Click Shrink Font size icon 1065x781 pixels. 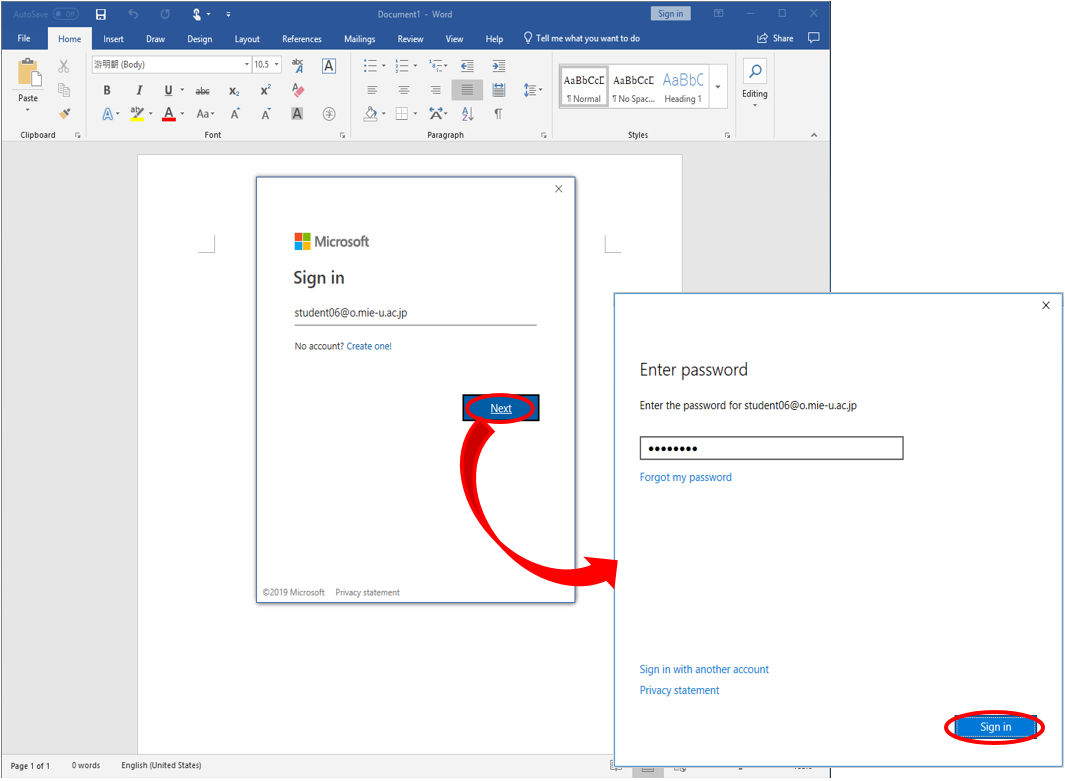[266, 114]
